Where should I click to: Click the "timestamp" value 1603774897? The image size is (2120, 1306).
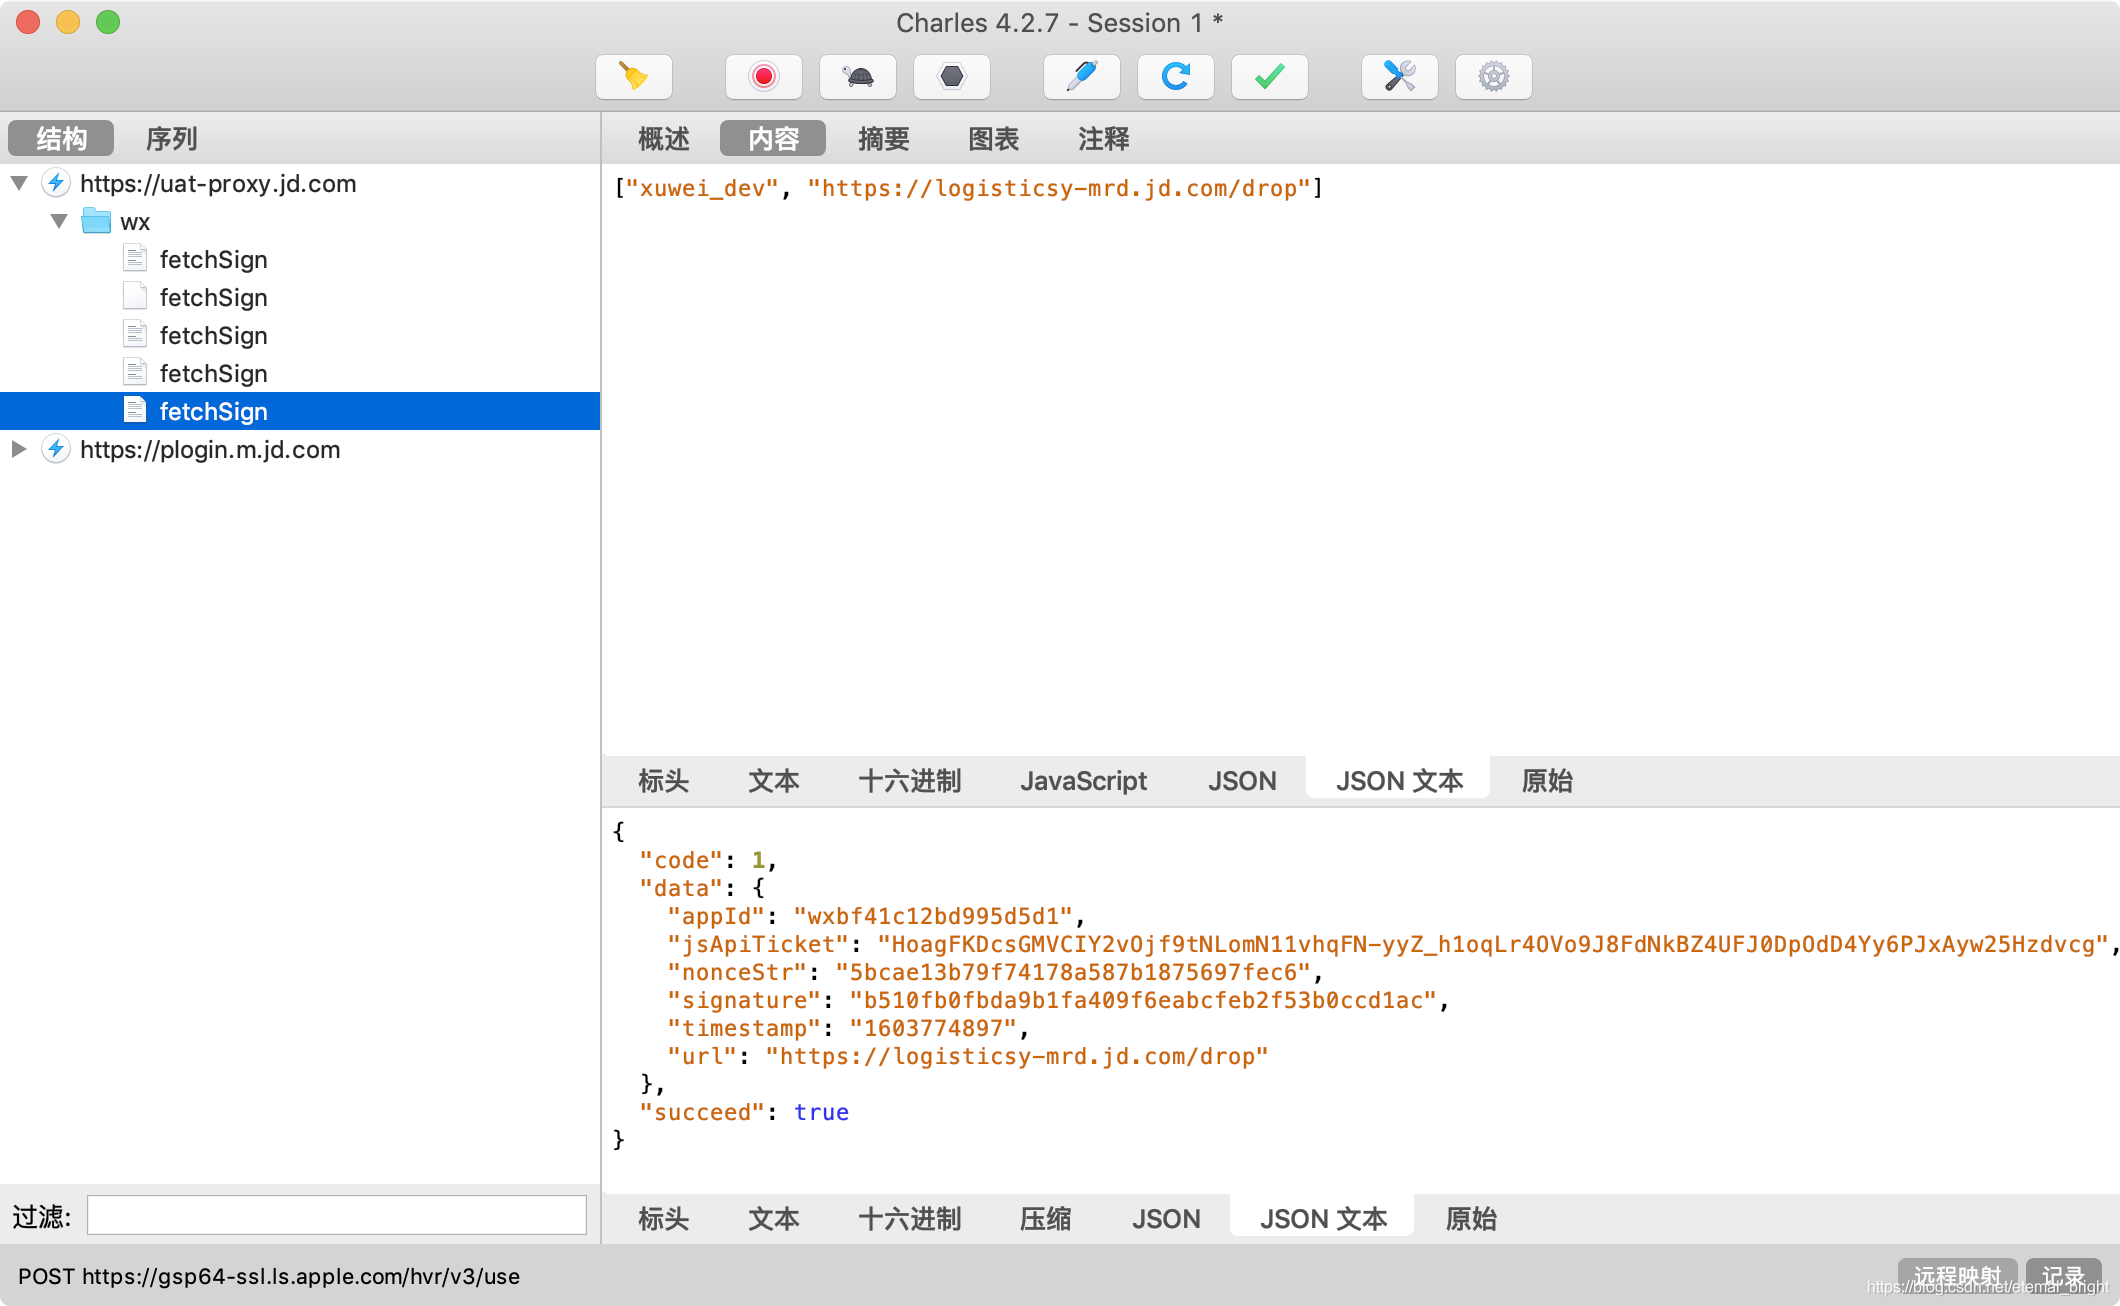(933, 1028)
